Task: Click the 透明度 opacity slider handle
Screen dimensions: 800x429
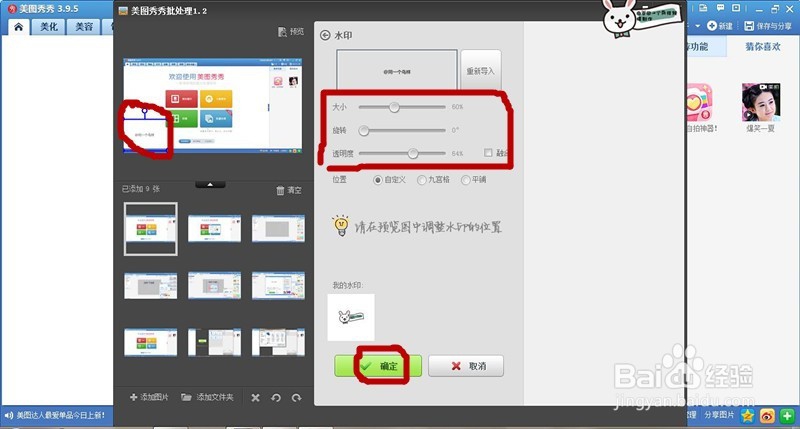Action: (413, 153)
